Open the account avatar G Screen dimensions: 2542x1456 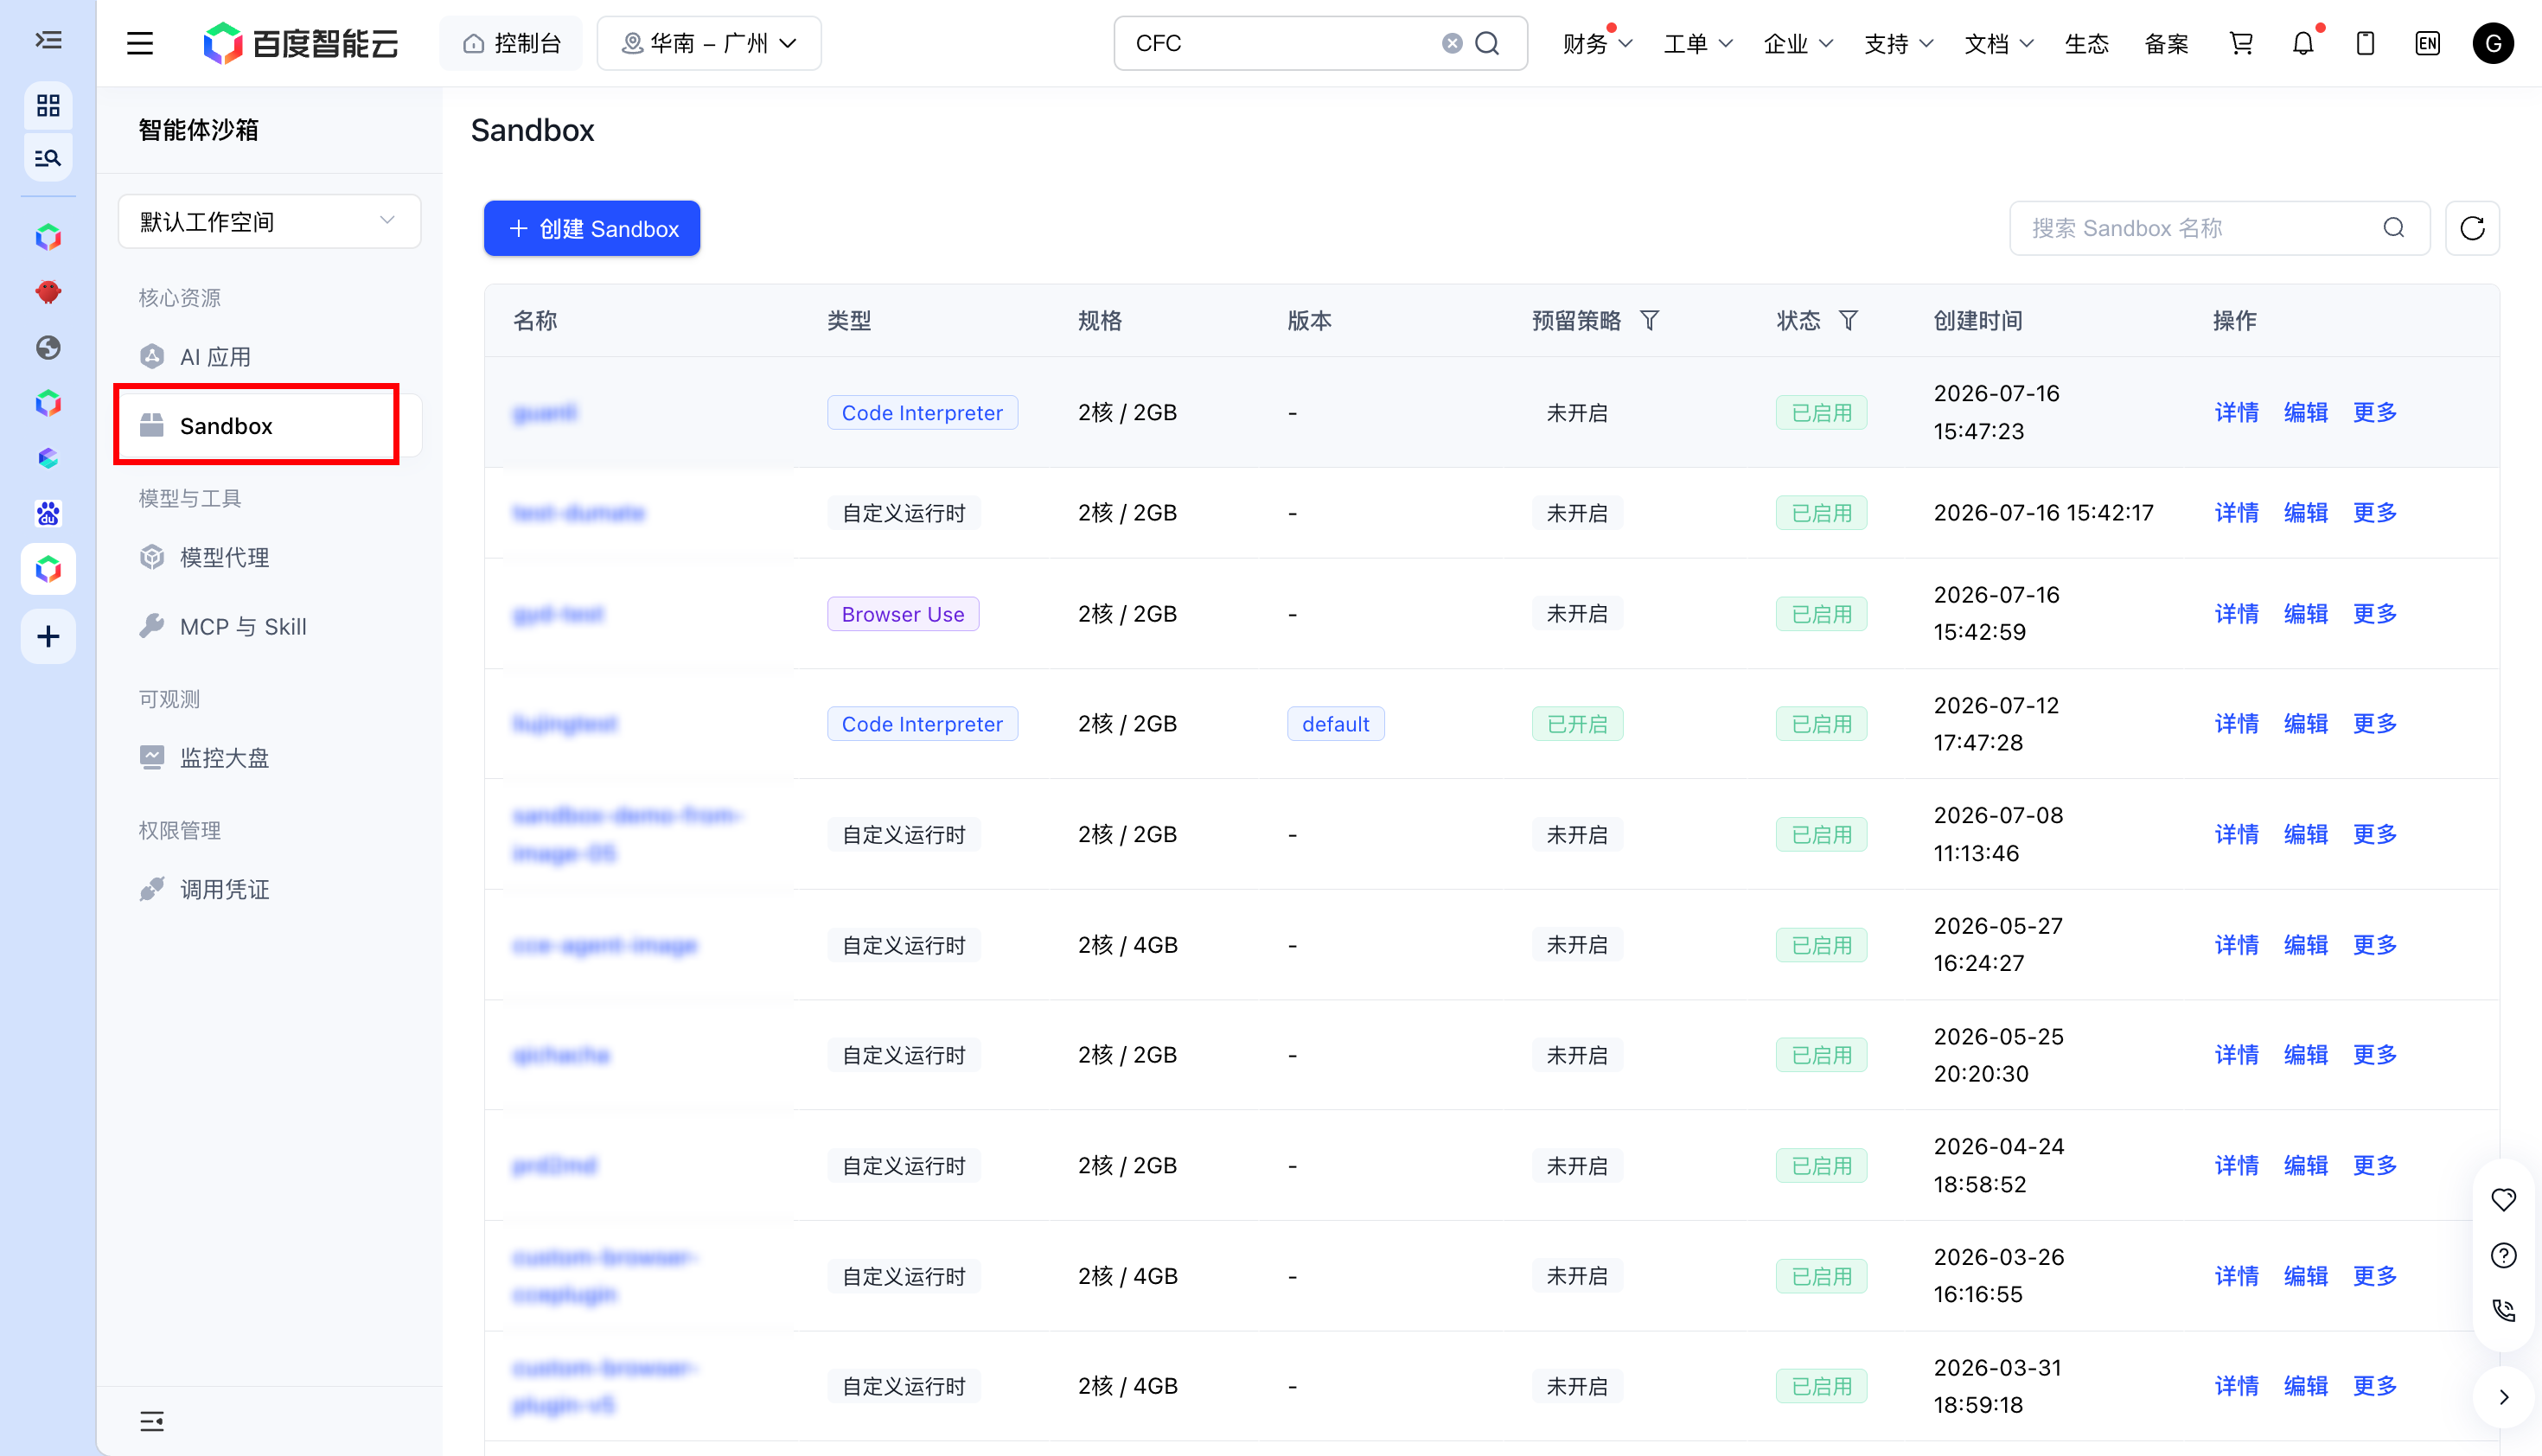2493,43
